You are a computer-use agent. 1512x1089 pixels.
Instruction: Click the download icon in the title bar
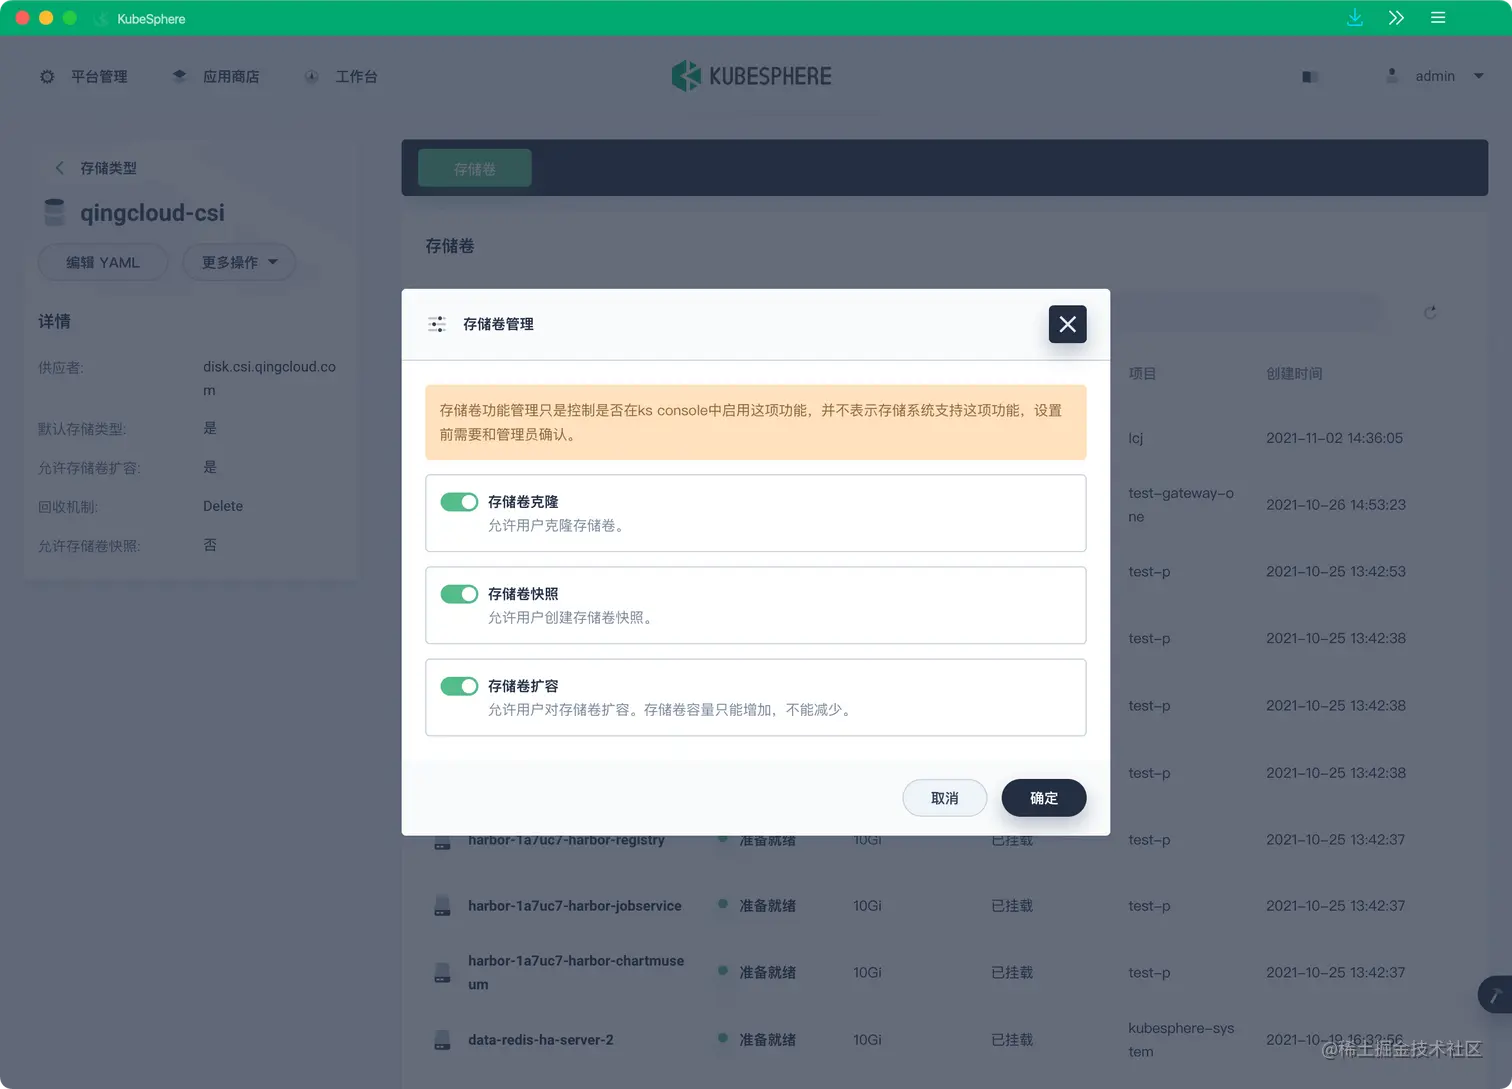point(1355,18)
